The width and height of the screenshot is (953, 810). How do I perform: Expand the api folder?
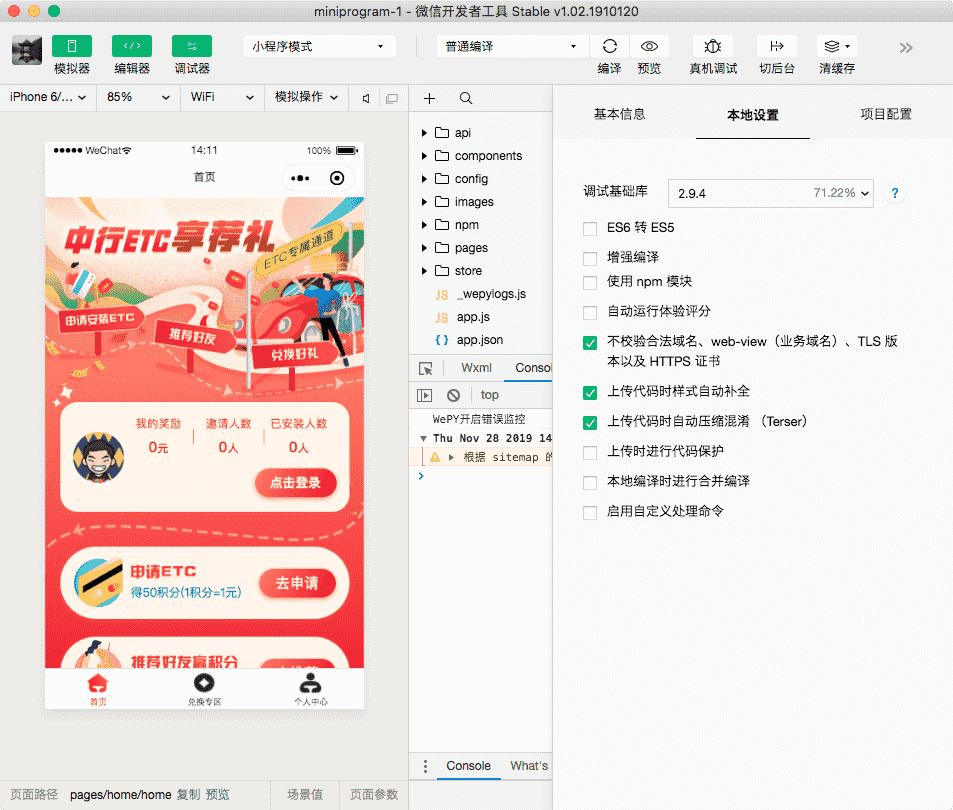click(424, 133)
